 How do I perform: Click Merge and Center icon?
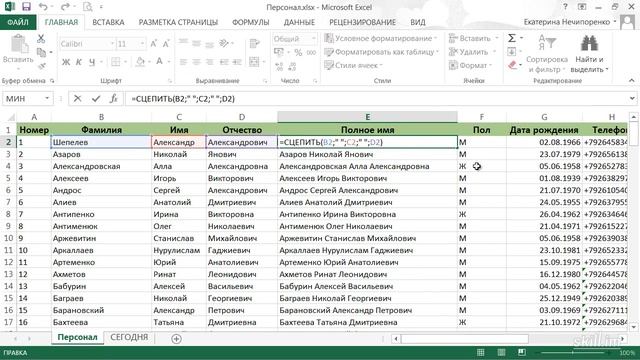254,62
